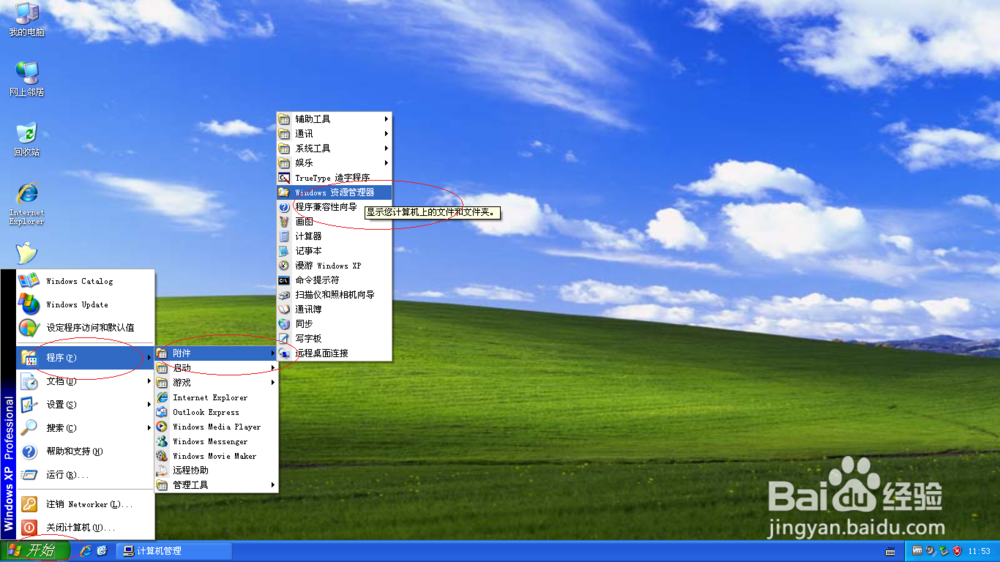This screenshot has width=1000, height=562.
Task: Expand the 辅助工具 submenu arrow
Action: click(x=386, y=119)
